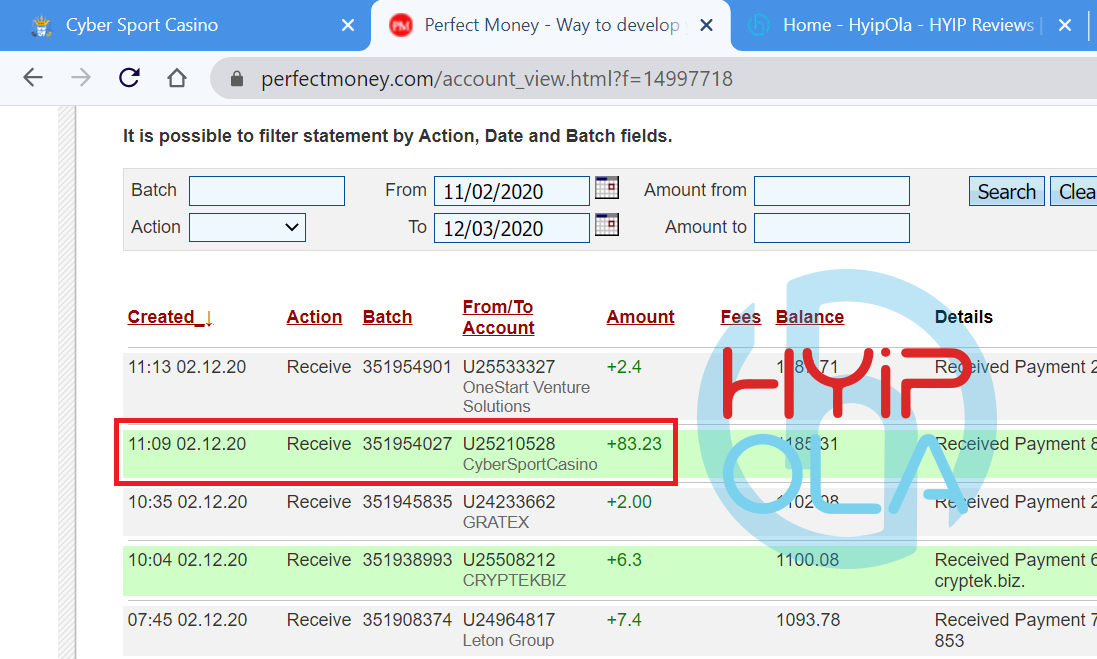Click the Cyber Sport Casino tab favicon
This screenshot has height=659, width=1097.
[42, 26]
